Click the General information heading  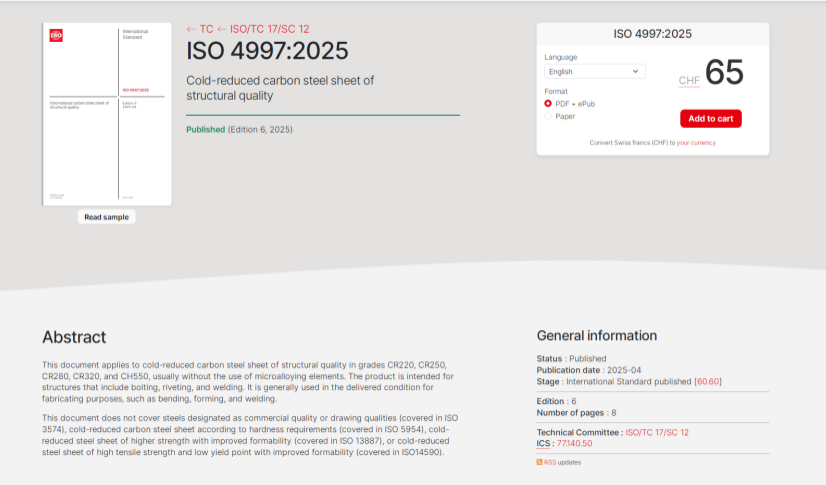[597, 335]
